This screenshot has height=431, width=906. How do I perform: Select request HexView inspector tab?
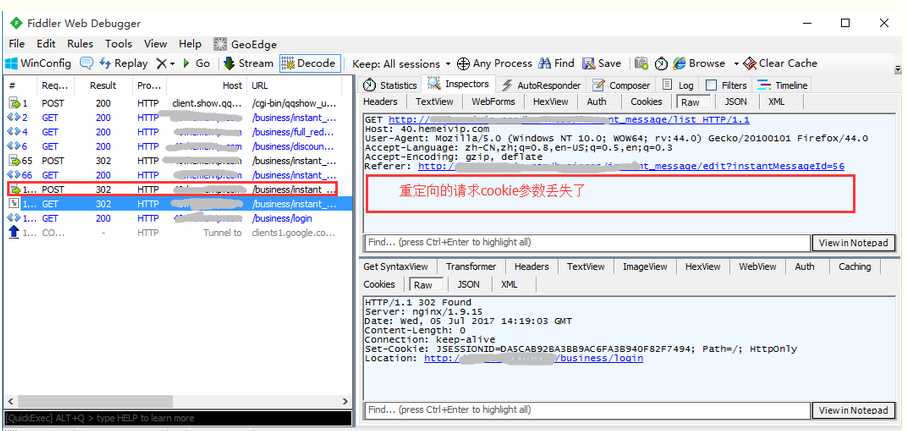point(551,102)
